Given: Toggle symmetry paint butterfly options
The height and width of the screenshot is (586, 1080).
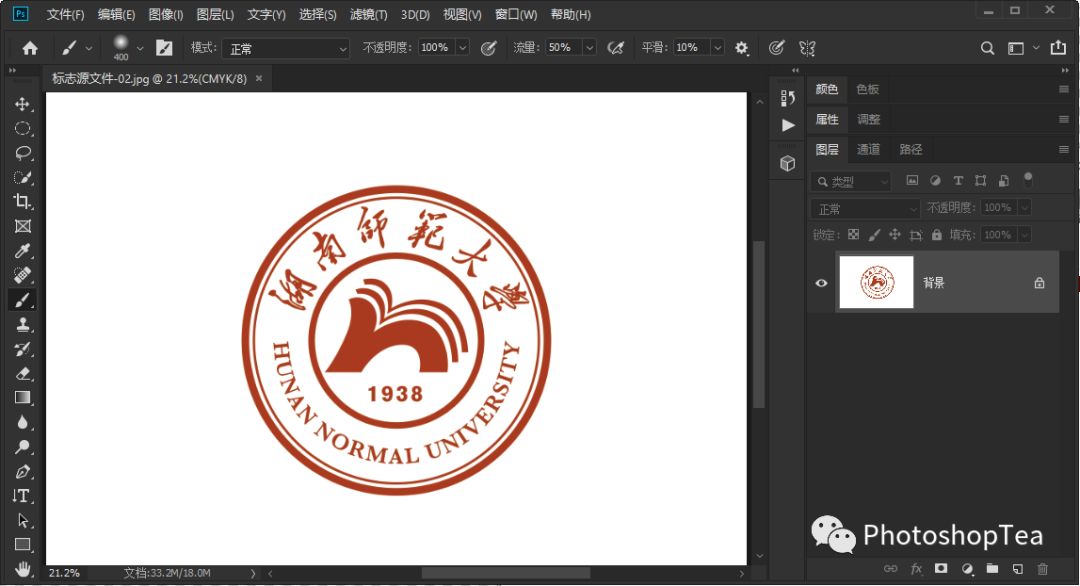Looking at the screenshot, I should [x=807, y=48].
